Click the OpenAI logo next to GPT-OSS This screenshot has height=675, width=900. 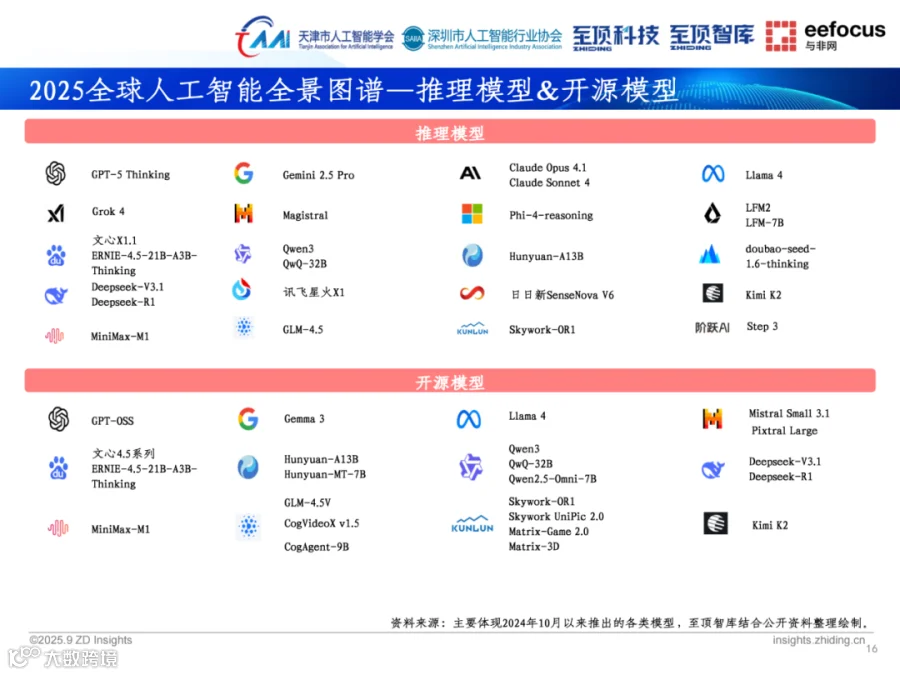(x=59, y=419)
